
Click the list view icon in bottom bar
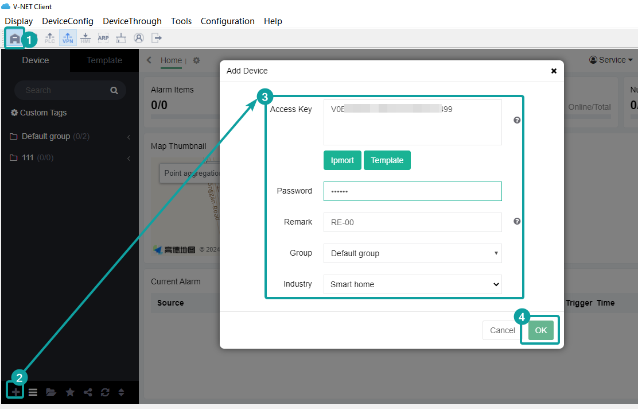(33, 392)
